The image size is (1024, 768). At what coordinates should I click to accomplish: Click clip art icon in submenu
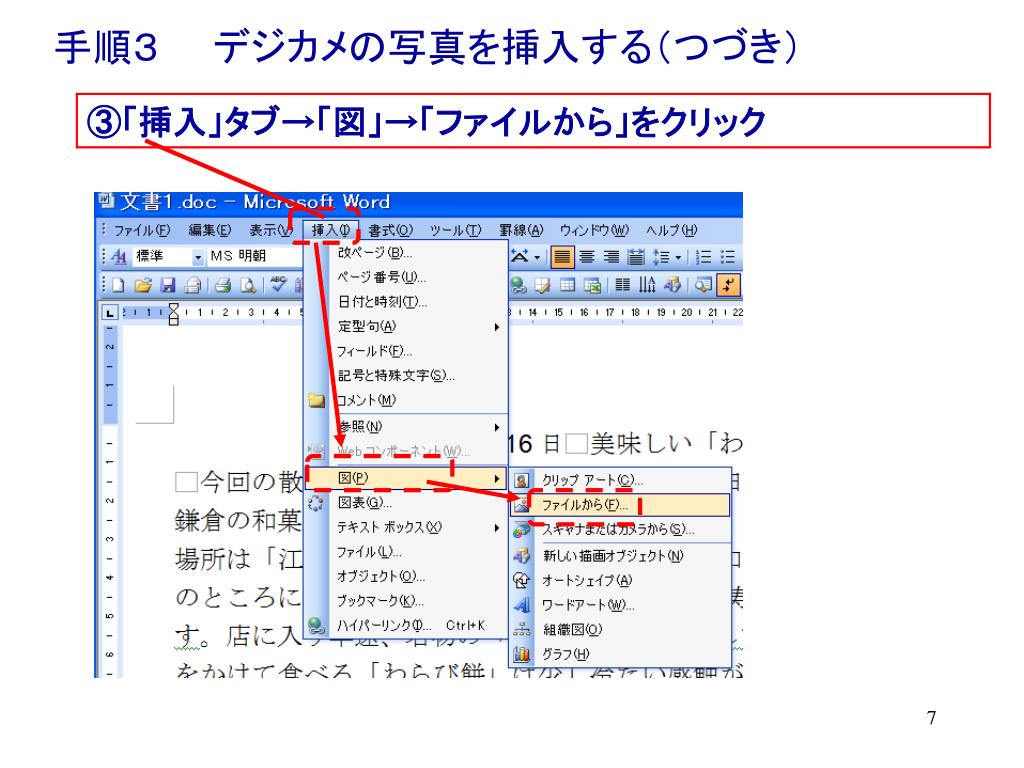point(521,481)
